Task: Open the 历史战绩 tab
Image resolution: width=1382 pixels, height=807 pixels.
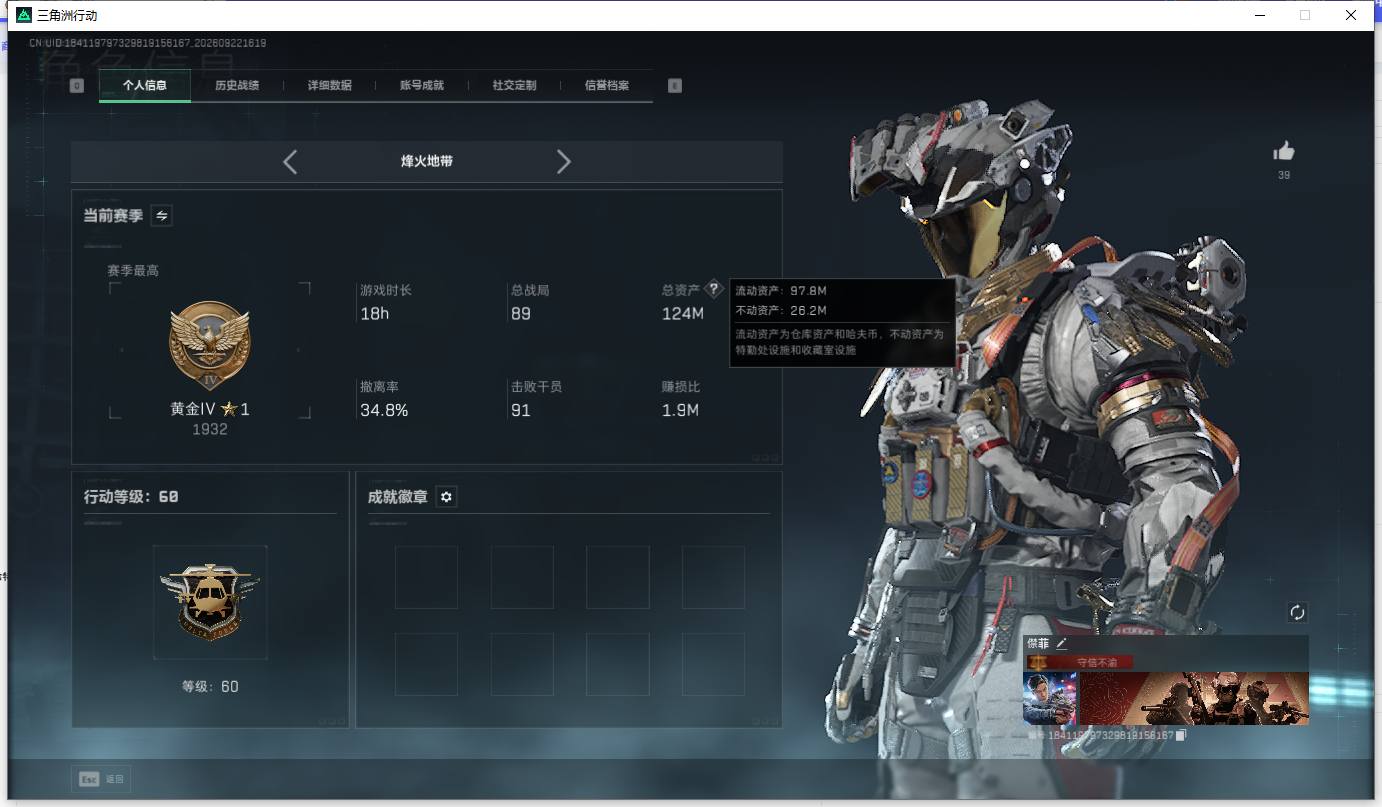Action: (237, 86)
